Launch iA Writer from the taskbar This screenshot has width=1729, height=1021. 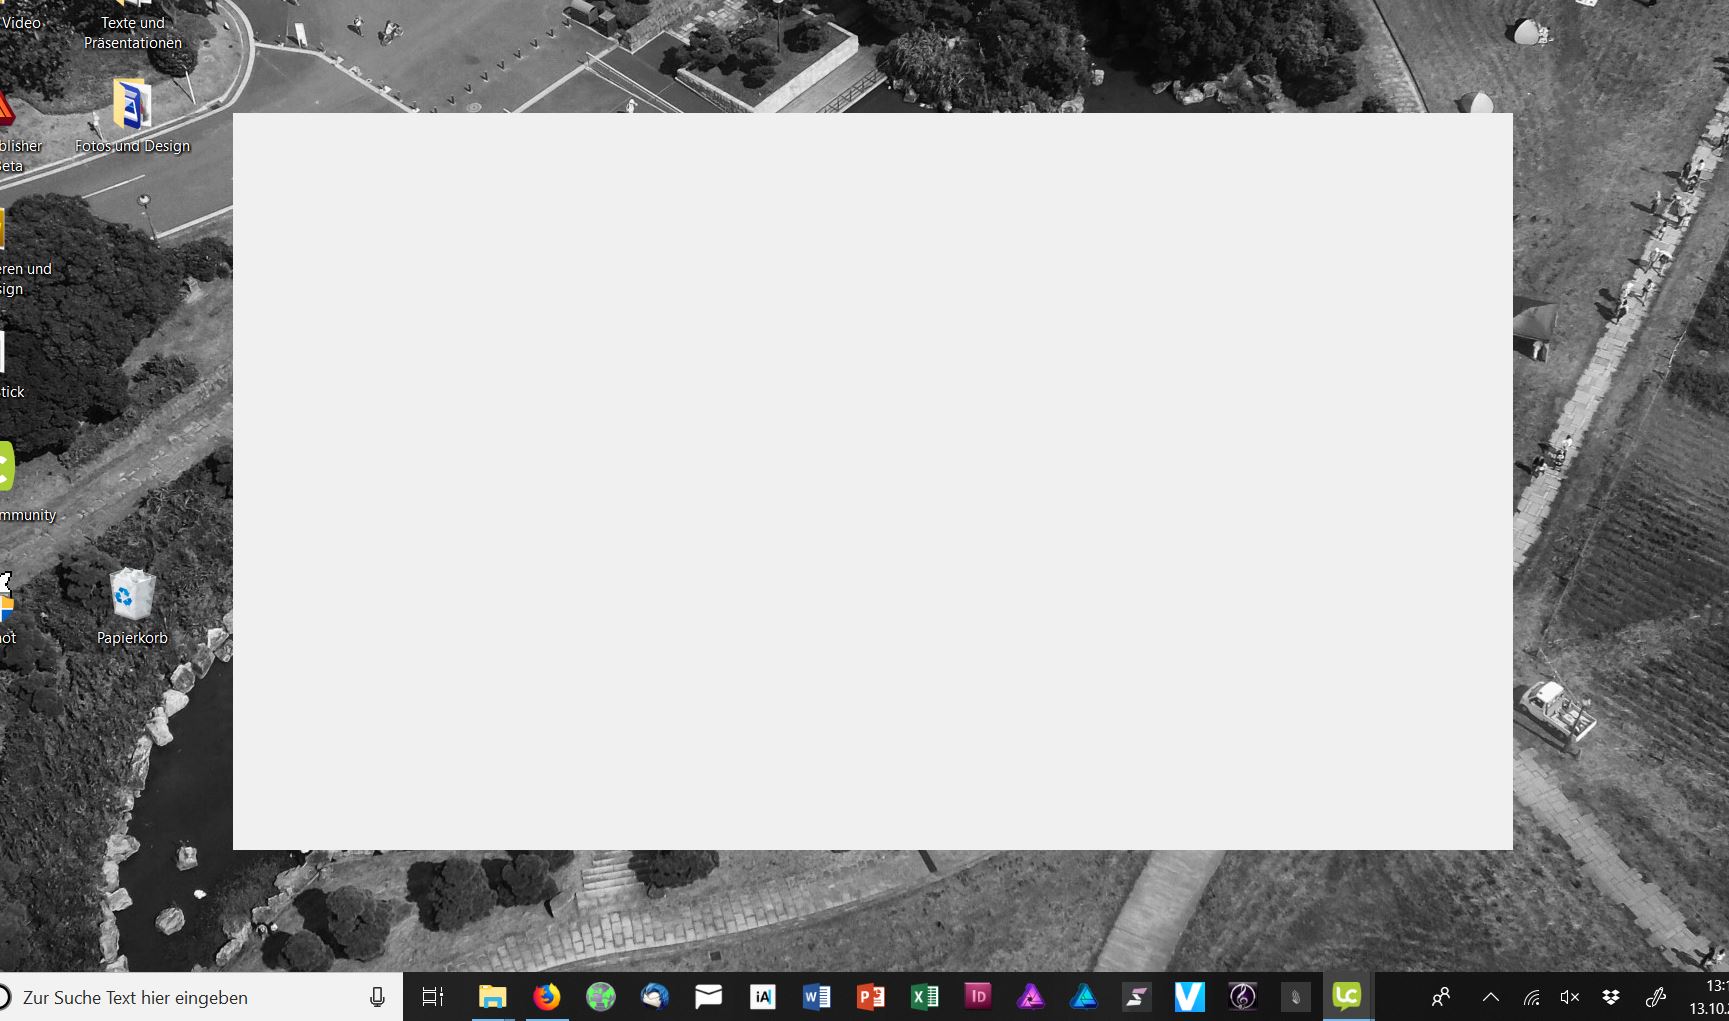click(x=762, y=997)
